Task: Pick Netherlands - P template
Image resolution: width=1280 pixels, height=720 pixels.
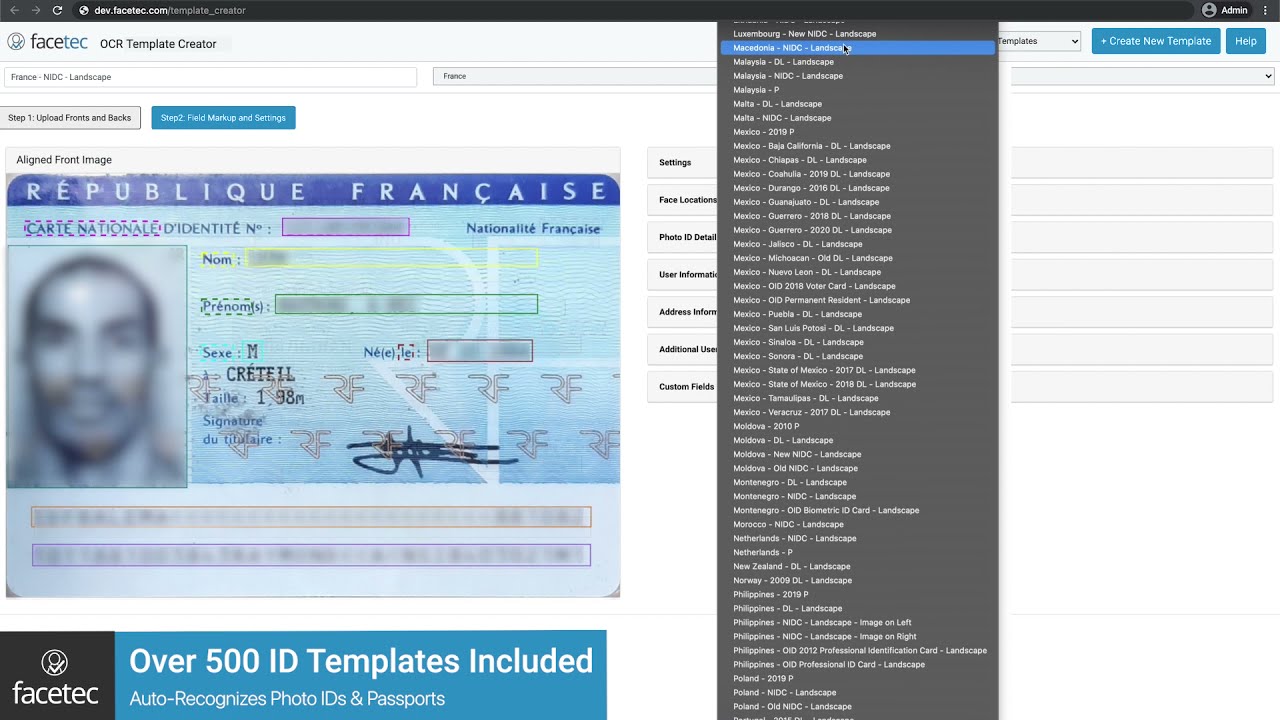Action: click(858, 552)
